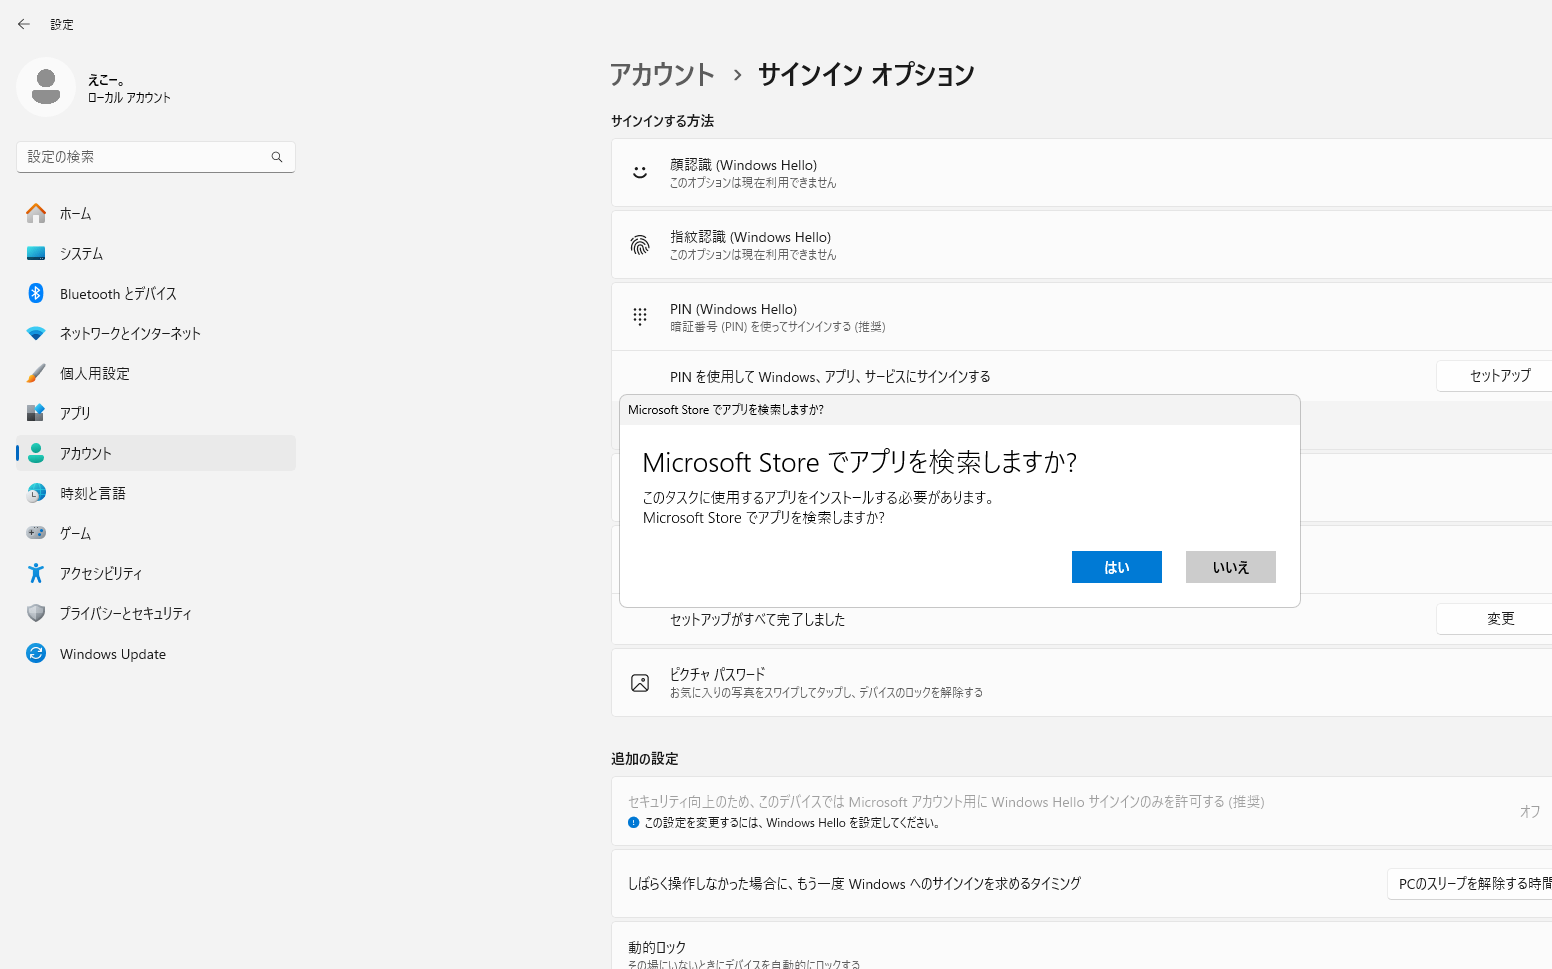Click the サインイン オプション page title

coord(866,74)
